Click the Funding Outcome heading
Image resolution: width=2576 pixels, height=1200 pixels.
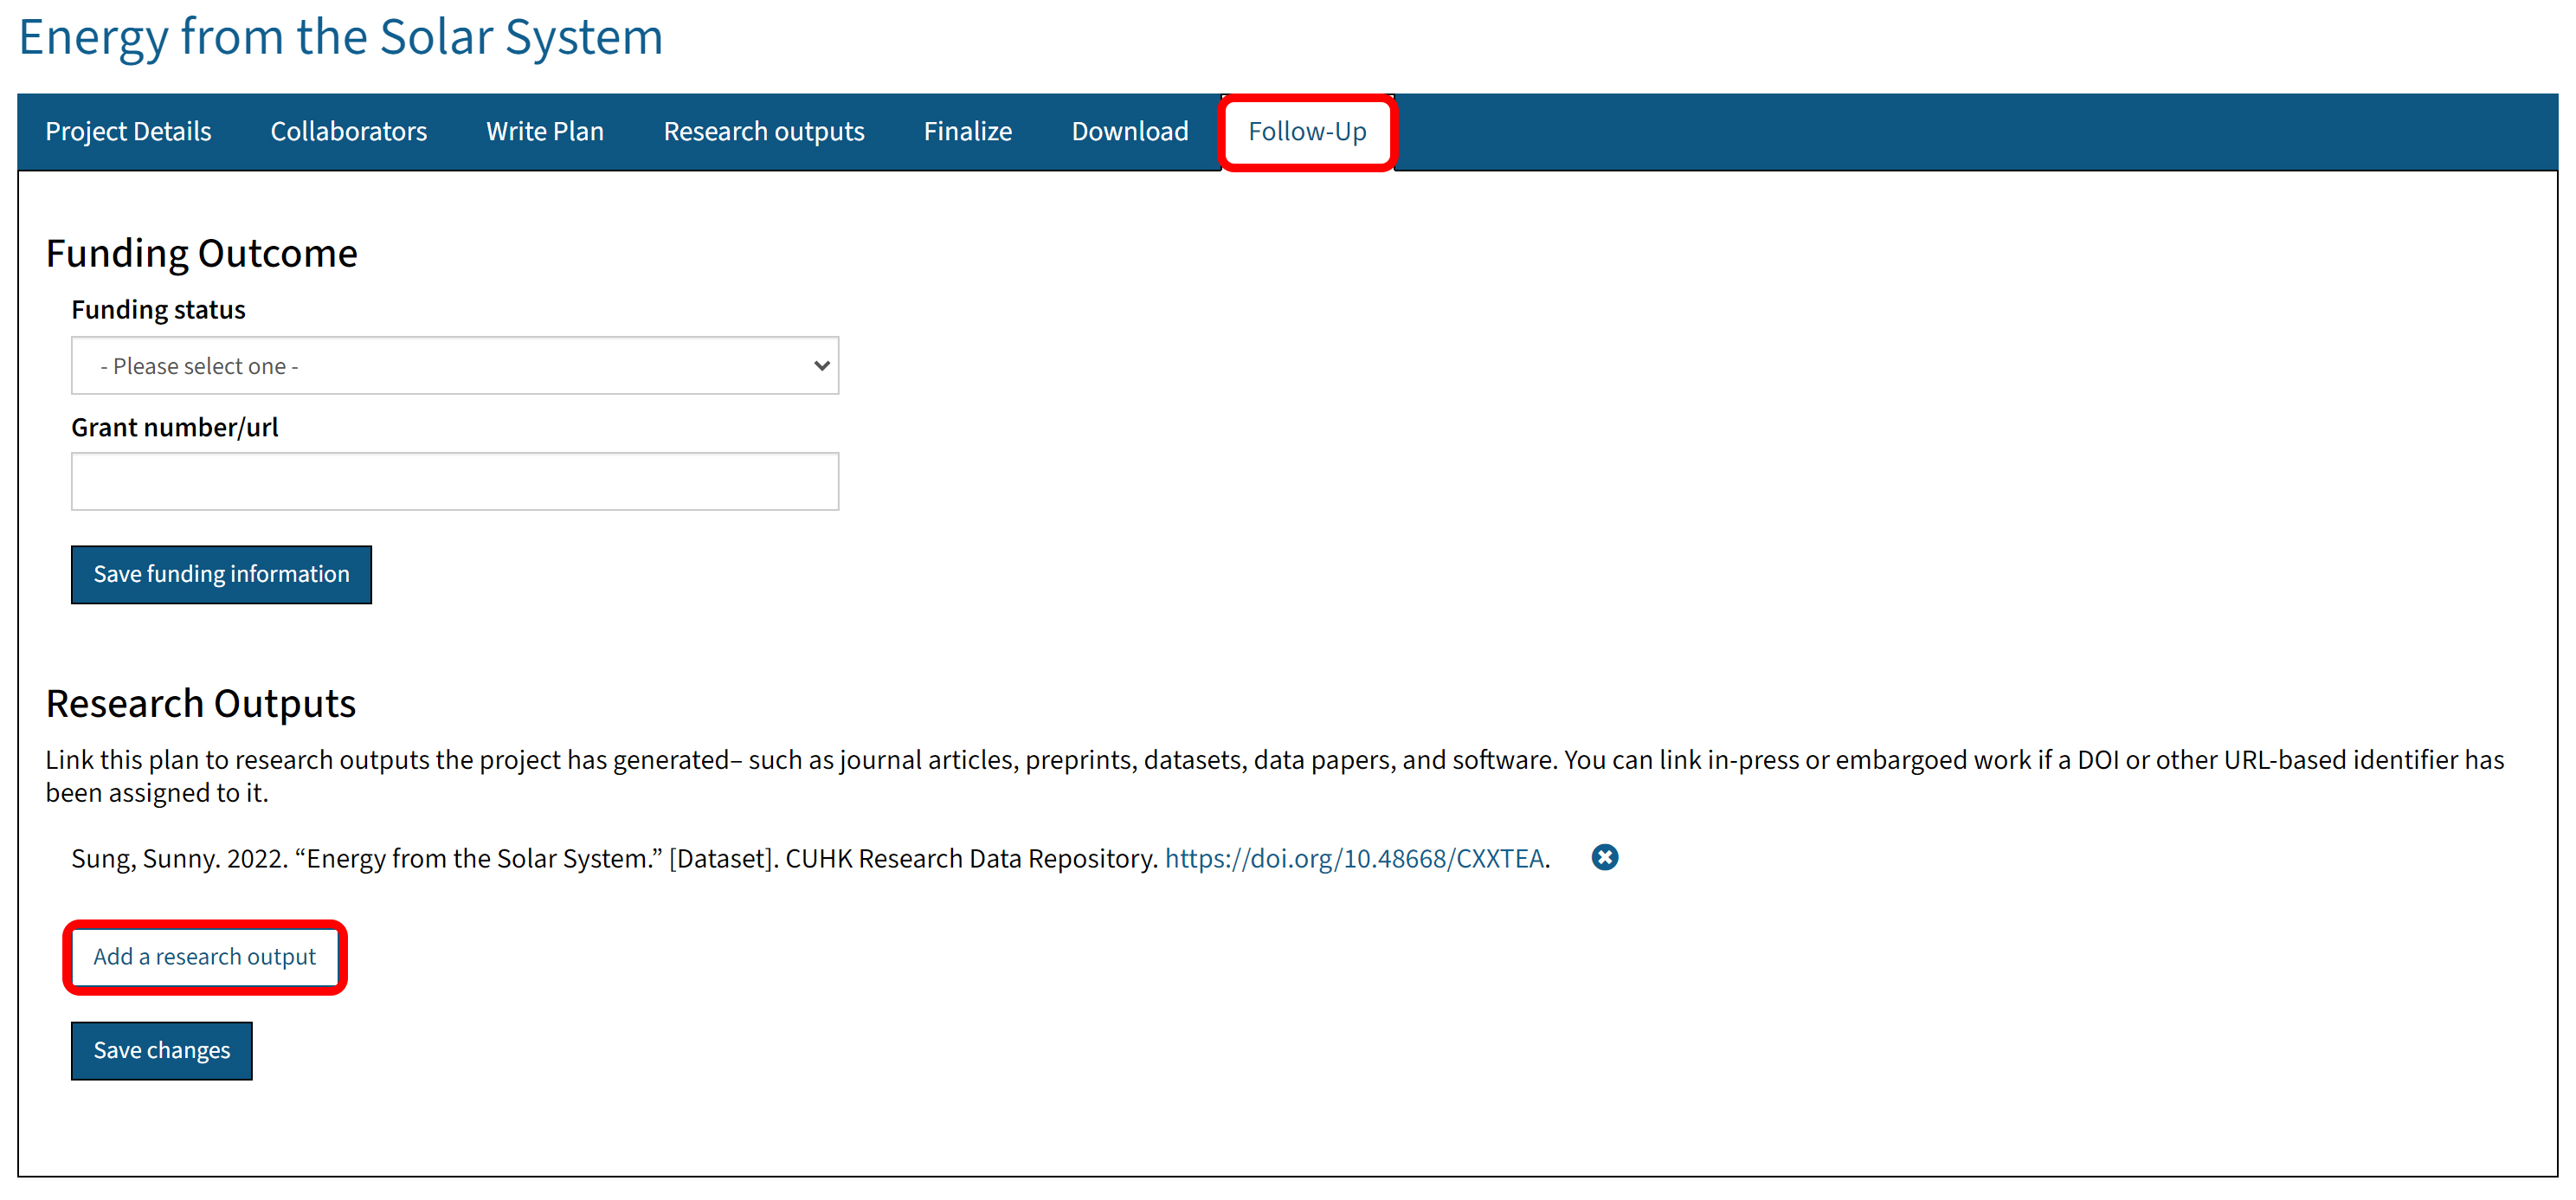[x=202, y=253]
